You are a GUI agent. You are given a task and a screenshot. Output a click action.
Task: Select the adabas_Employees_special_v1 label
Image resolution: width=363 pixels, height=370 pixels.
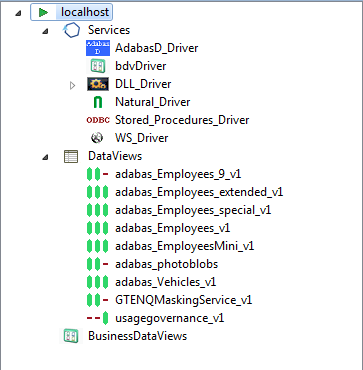coord(193,210)
